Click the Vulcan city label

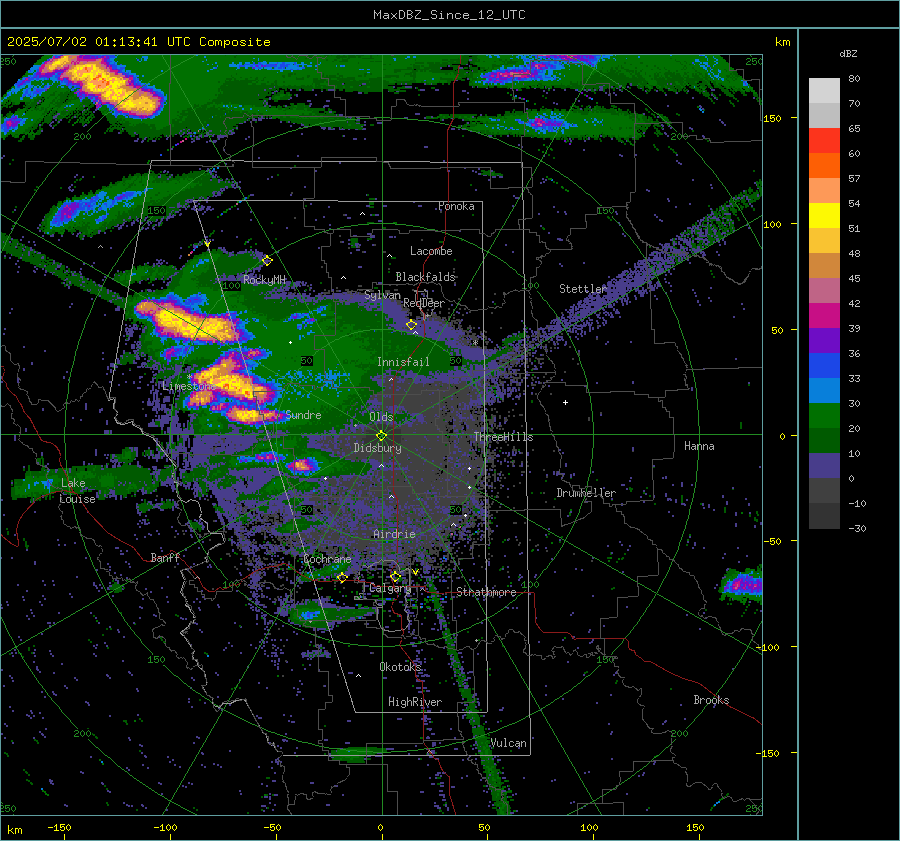509,743
